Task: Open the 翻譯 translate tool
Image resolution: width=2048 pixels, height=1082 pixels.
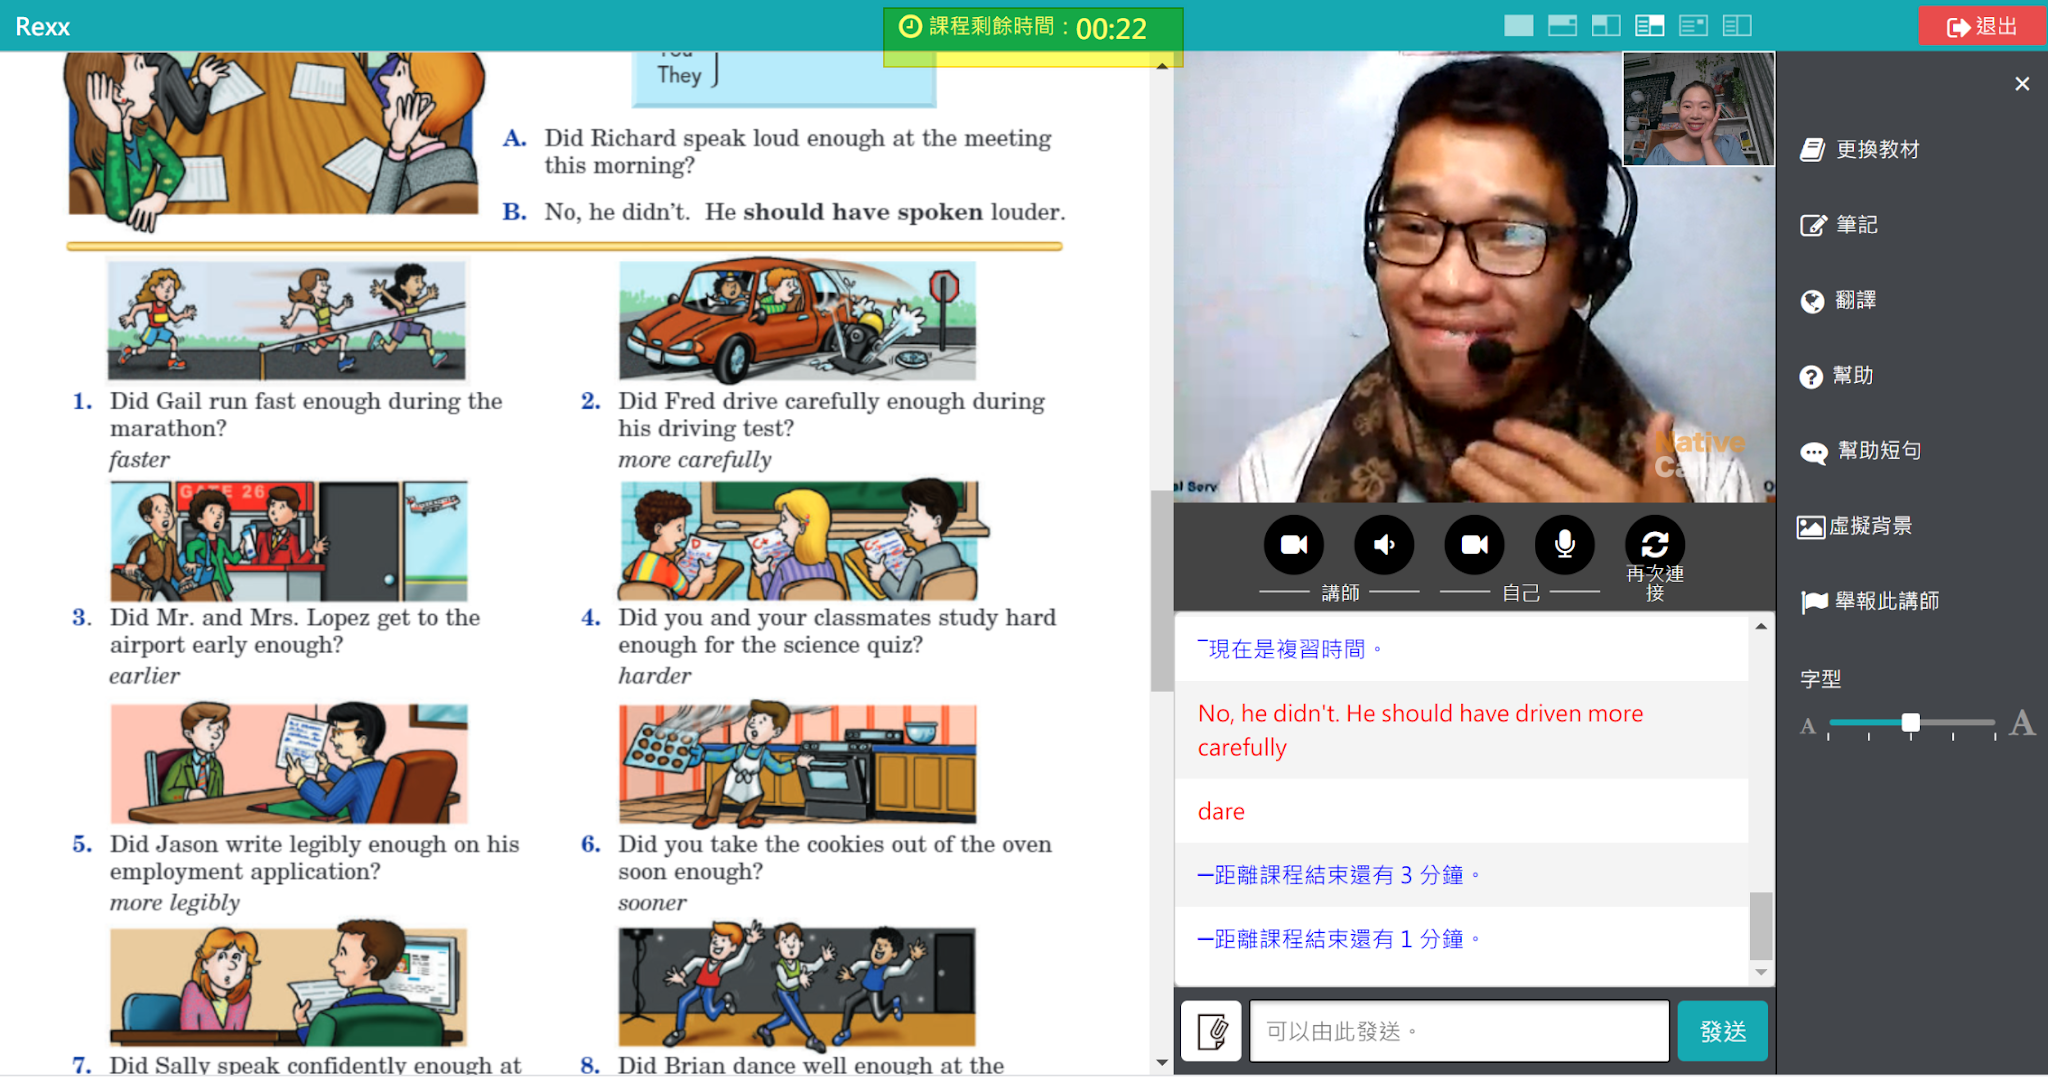Action: (1840, 300)
